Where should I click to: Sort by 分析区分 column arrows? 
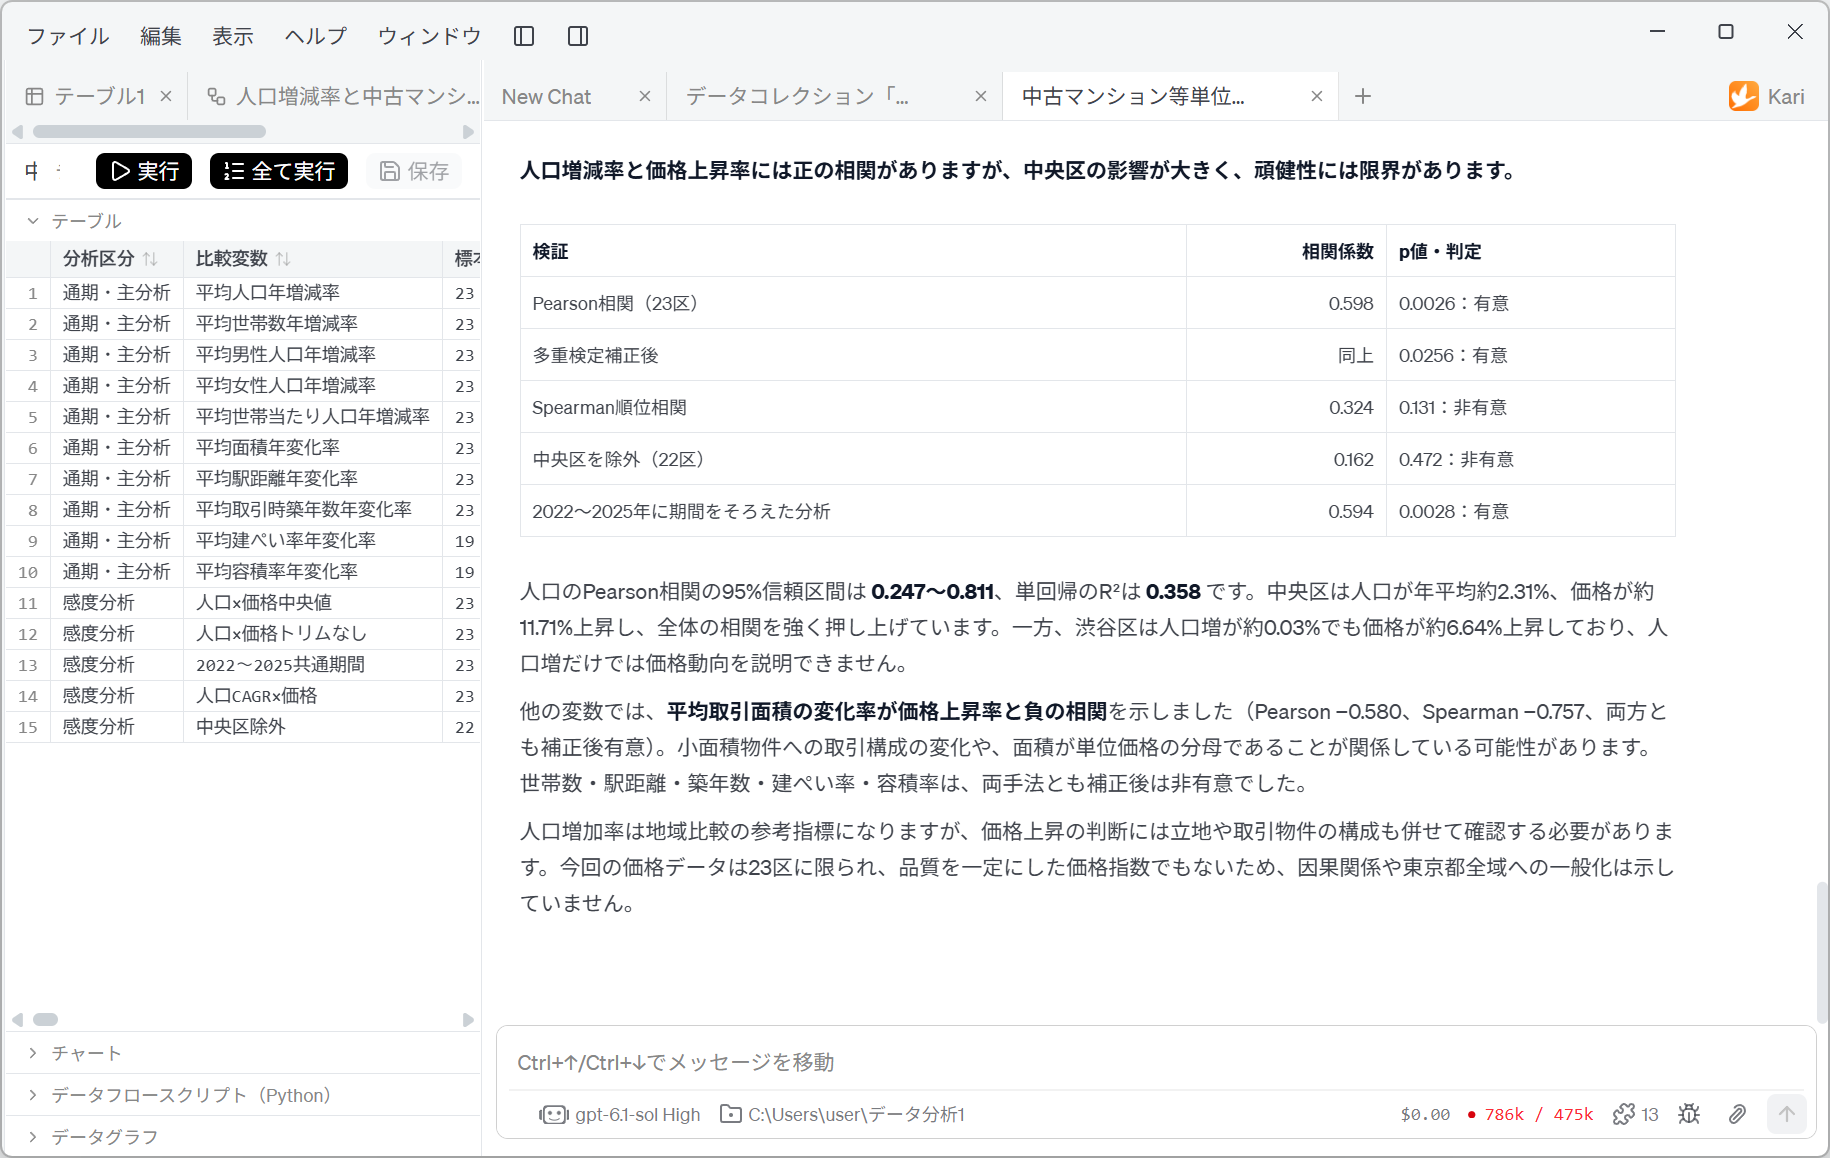pos(150,259)
